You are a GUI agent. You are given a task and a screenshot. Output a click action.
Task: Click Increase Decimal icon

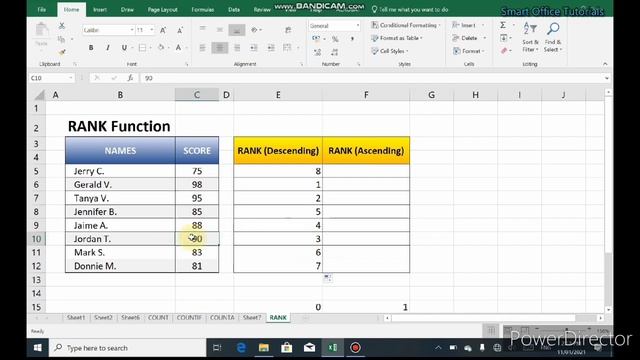318,52
